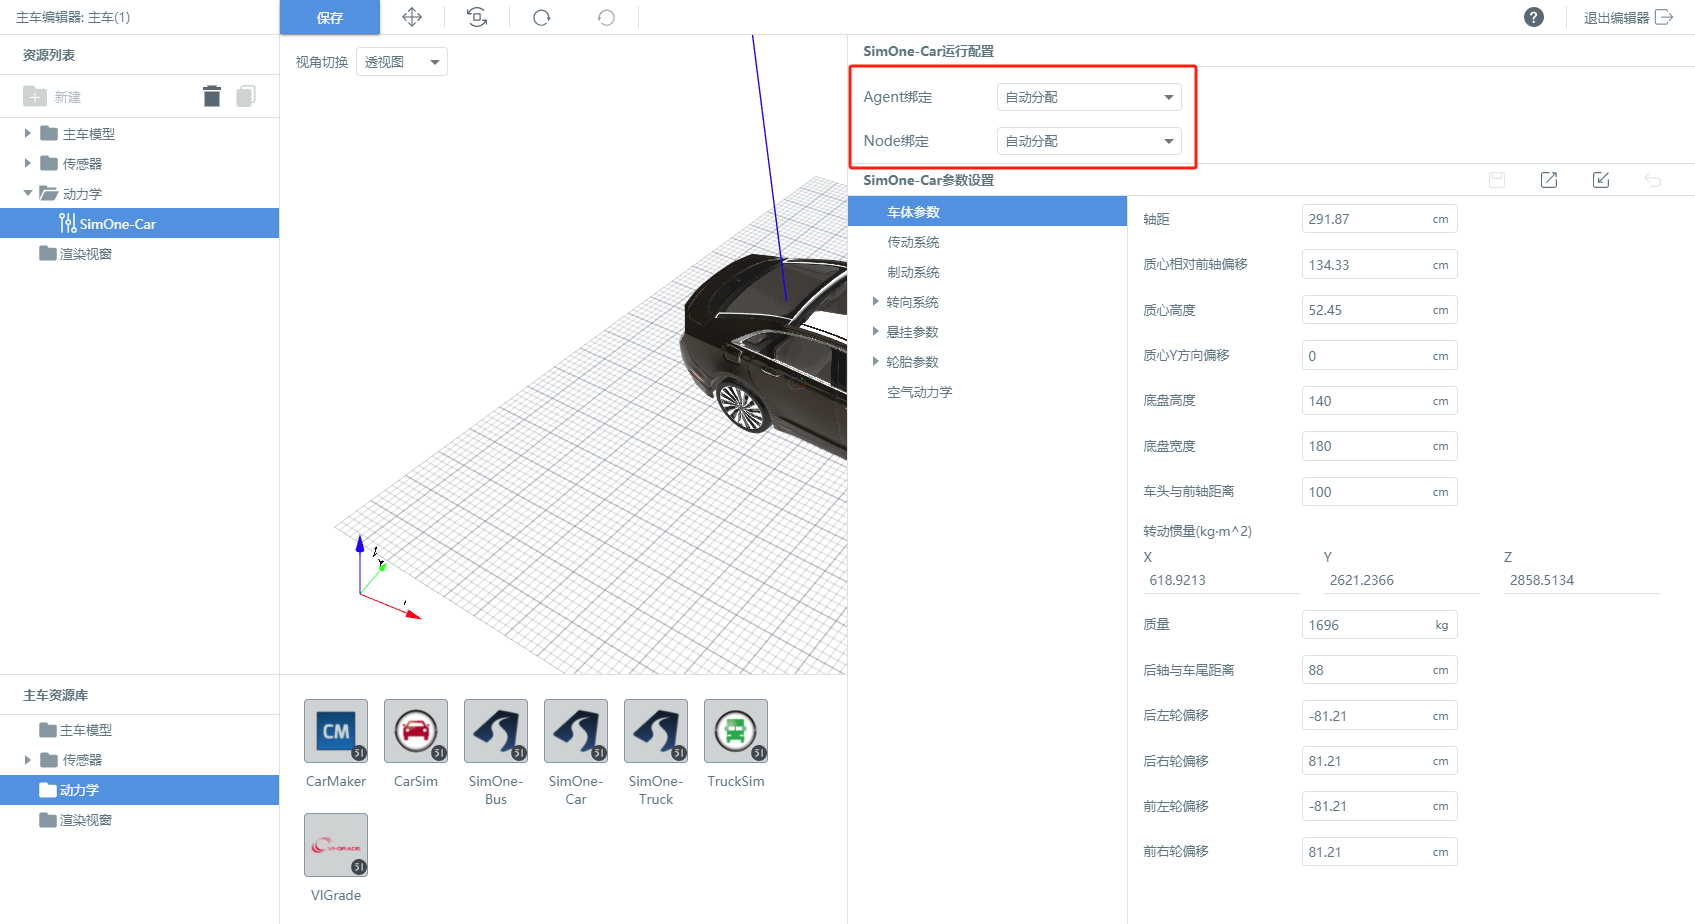Screen dimensions: 1695x924
Task: Click the 质量 input field
Action: point(1379,625)
